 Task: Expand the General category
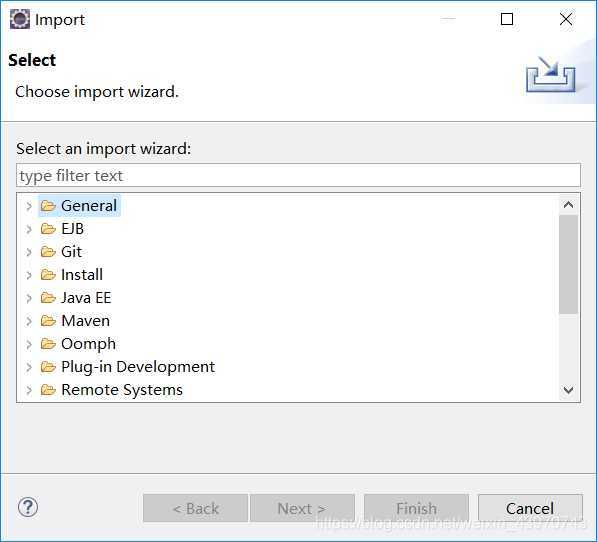[29, 206]
